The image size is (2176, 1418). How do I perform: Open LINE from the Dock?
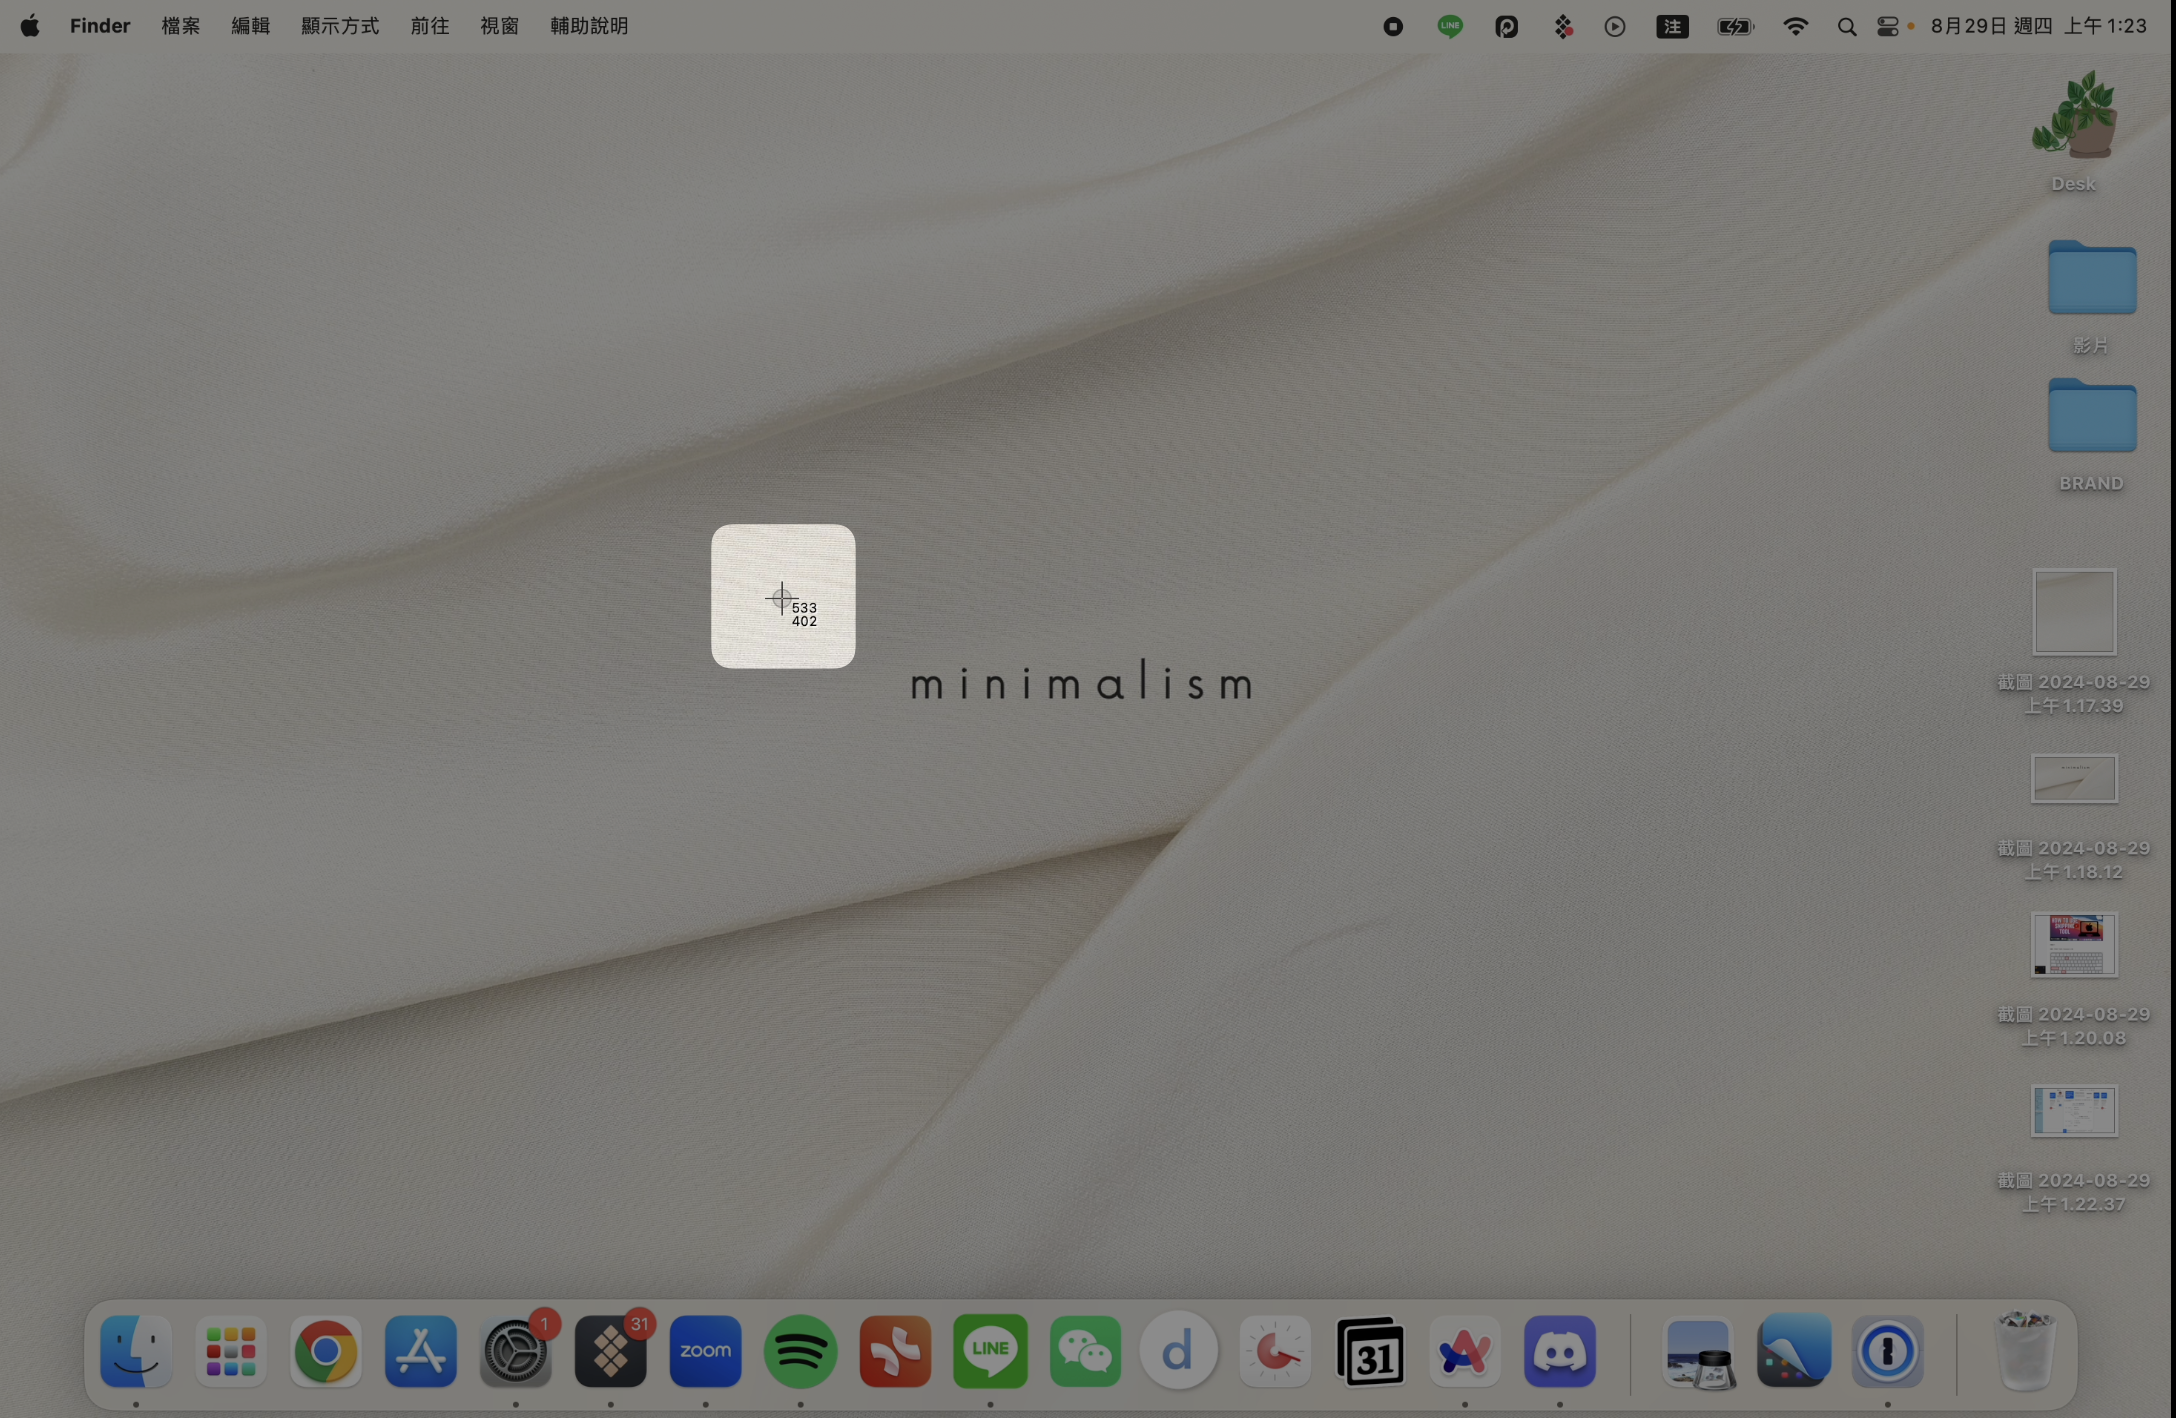click(x=991, y=1352)
